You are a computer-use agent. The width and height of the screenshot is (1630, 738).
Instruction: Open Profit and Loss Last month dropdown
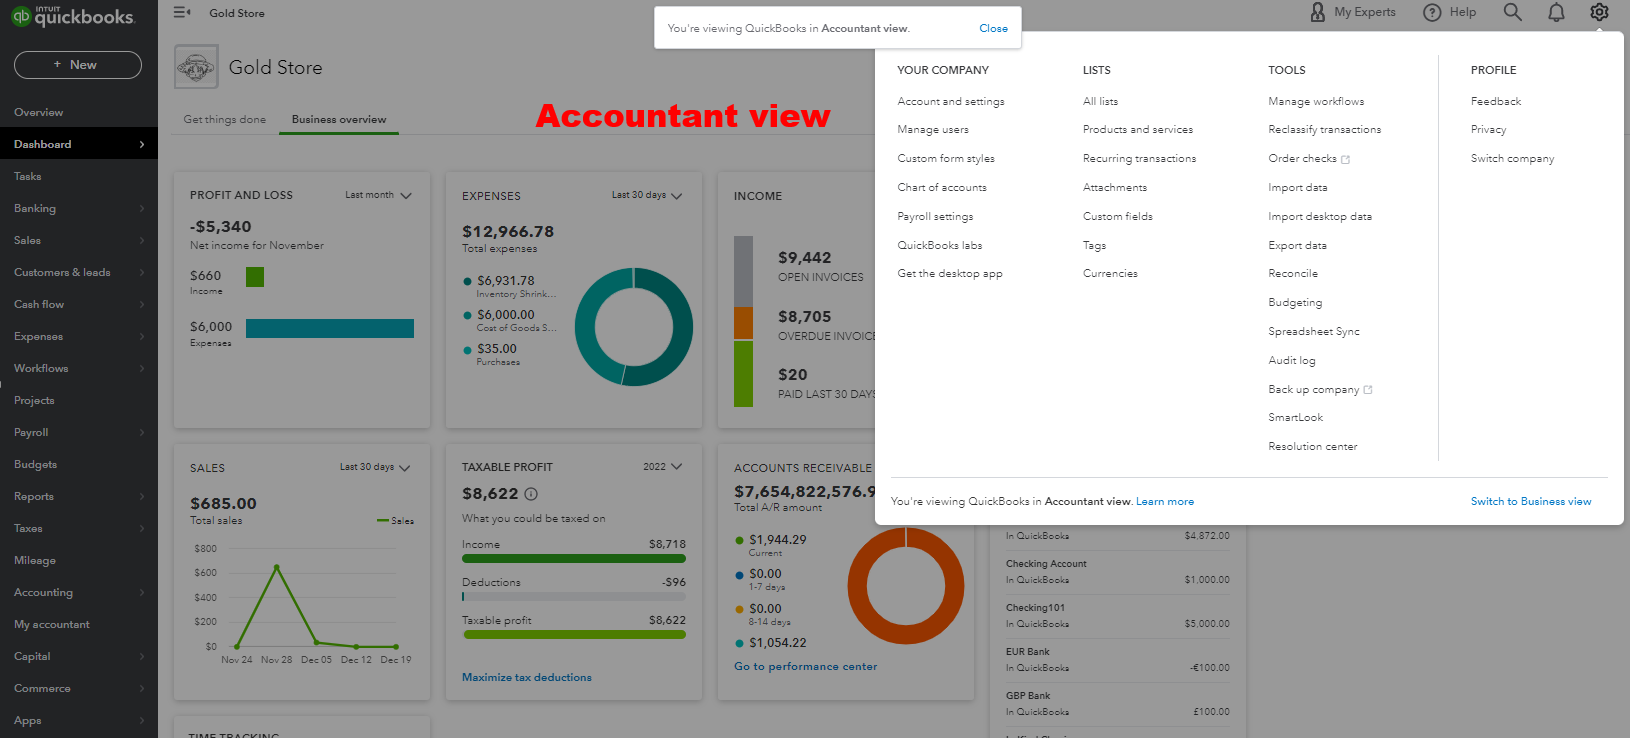(378, 195)
